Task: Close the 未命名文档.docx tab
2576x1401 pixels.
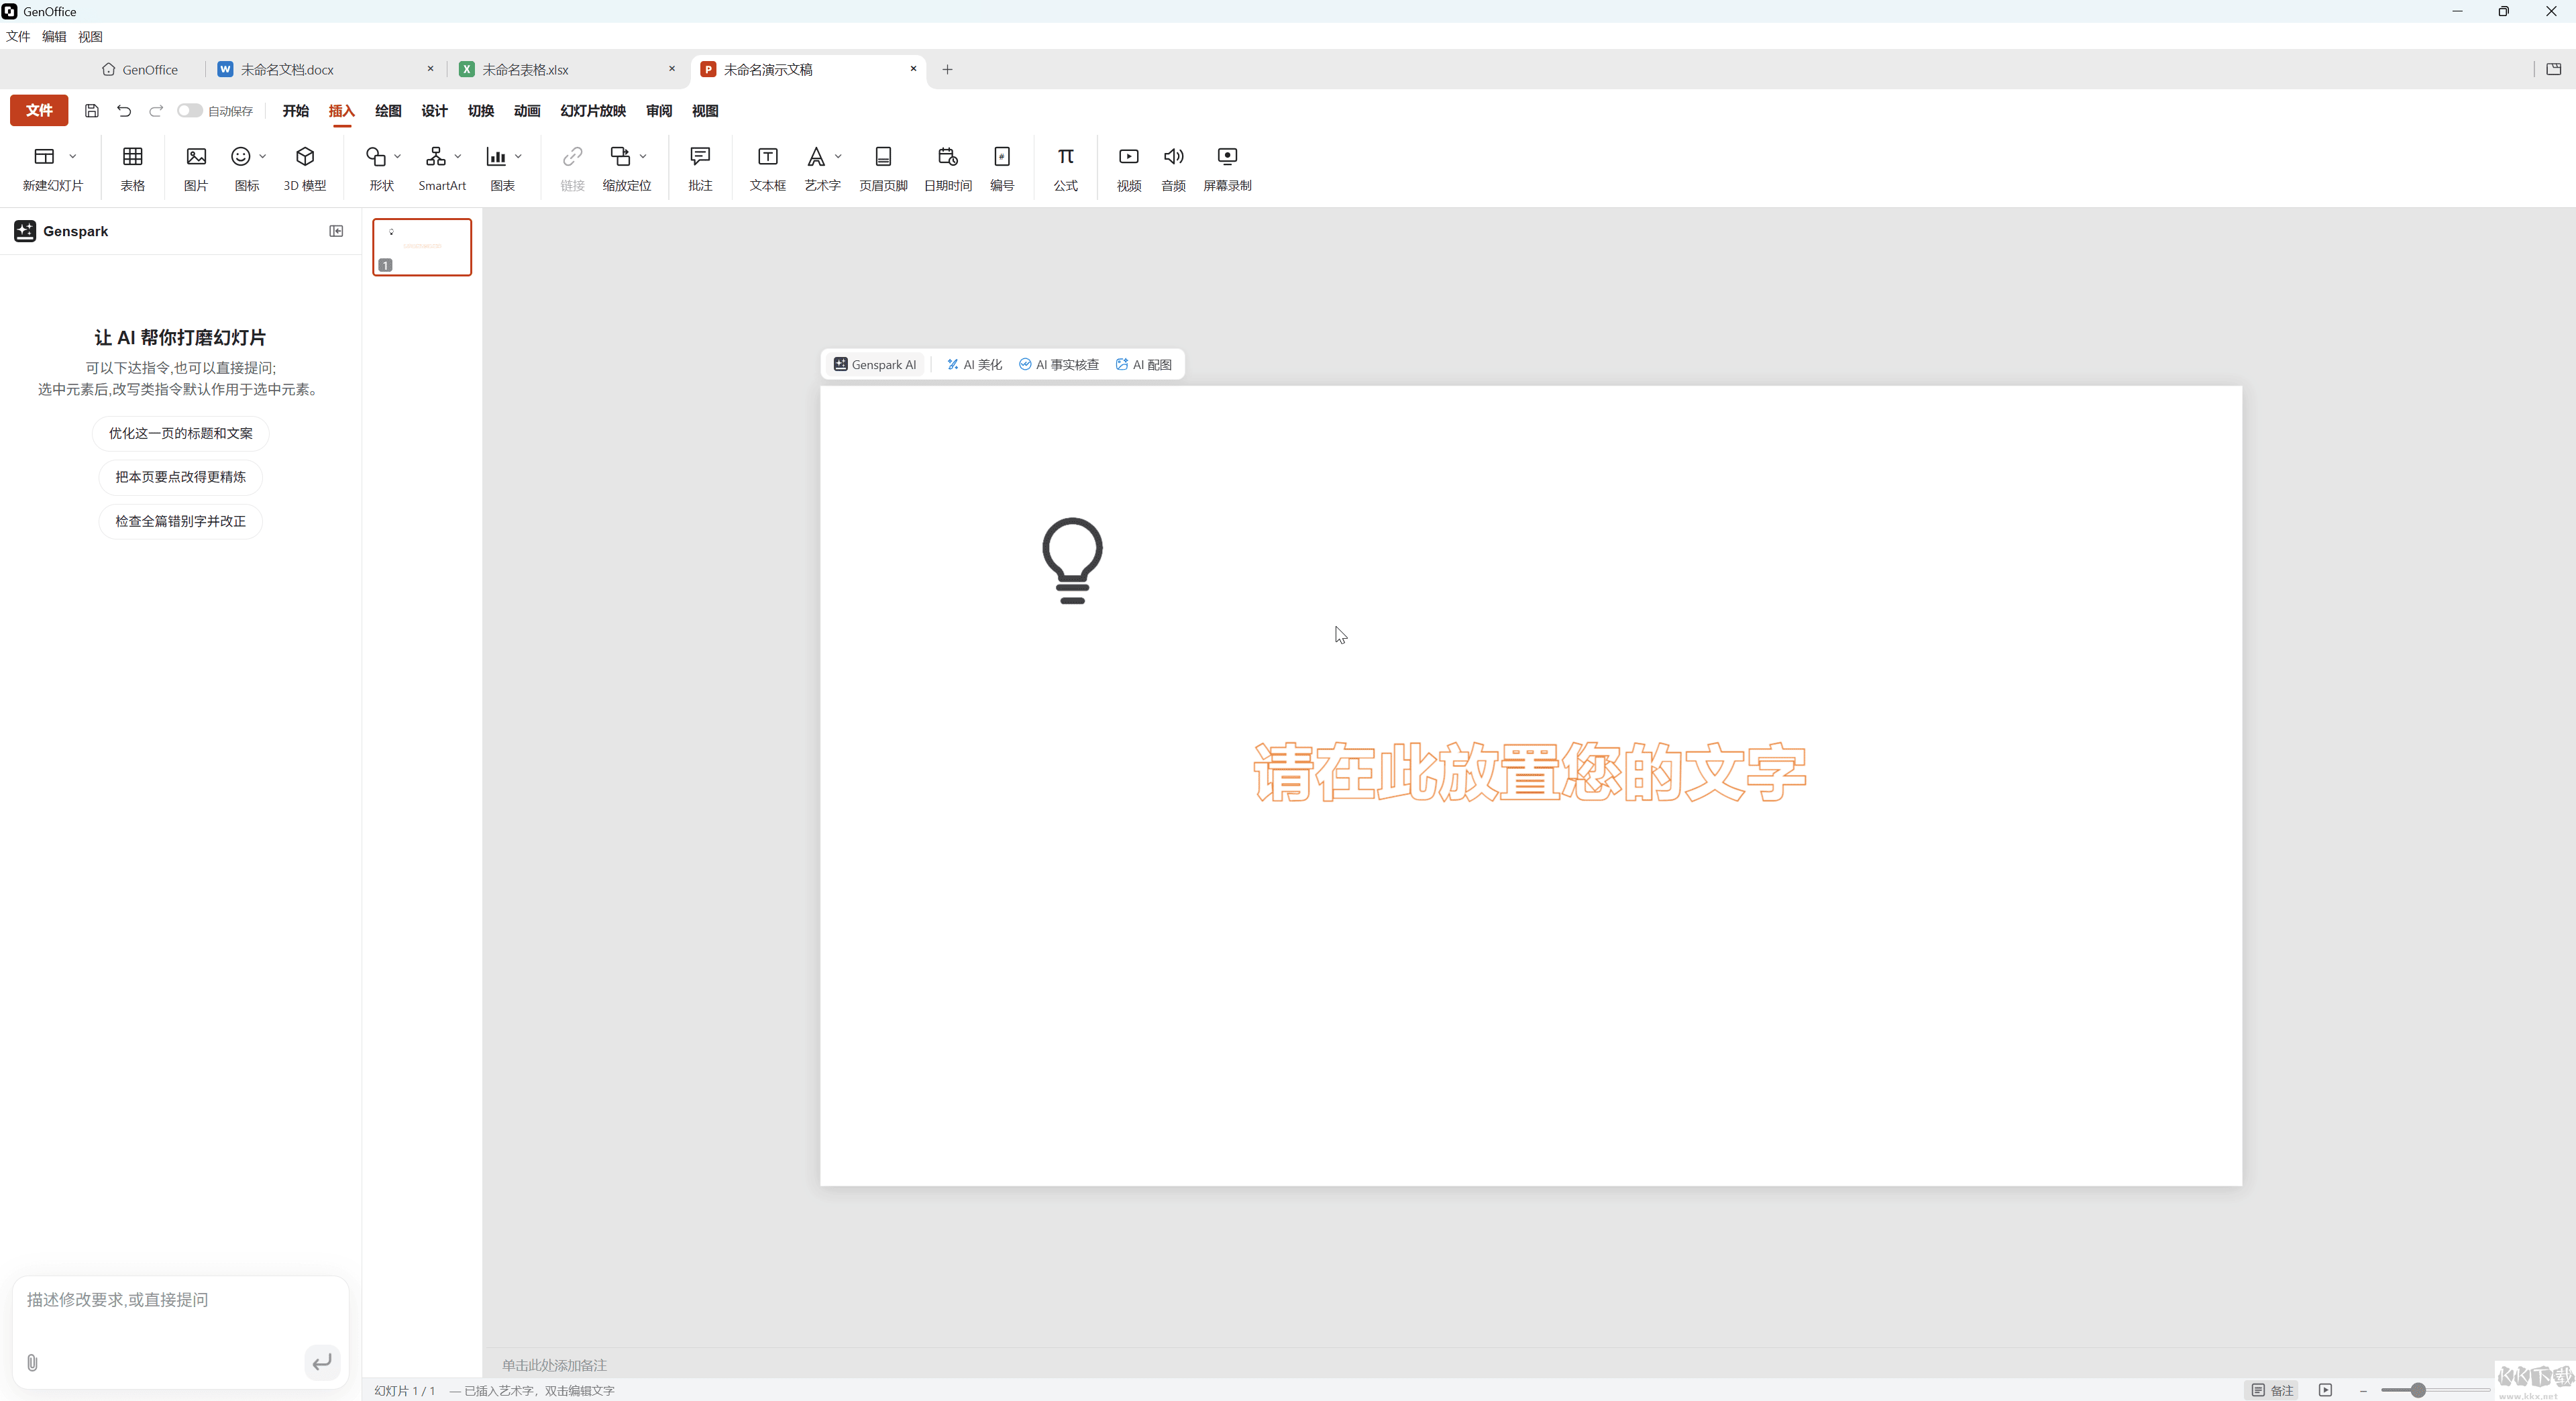Action: click(431, 69)
